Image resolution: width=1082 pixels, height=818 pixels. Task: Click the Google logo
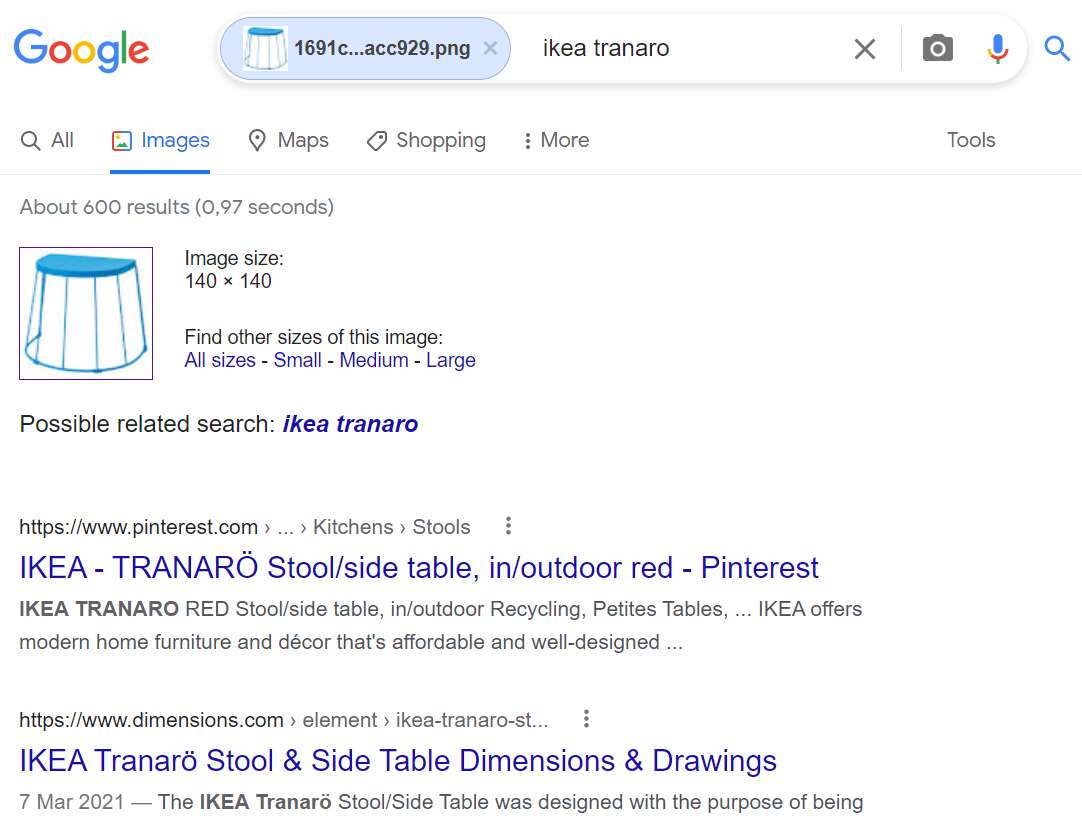(x=81, y=50)
